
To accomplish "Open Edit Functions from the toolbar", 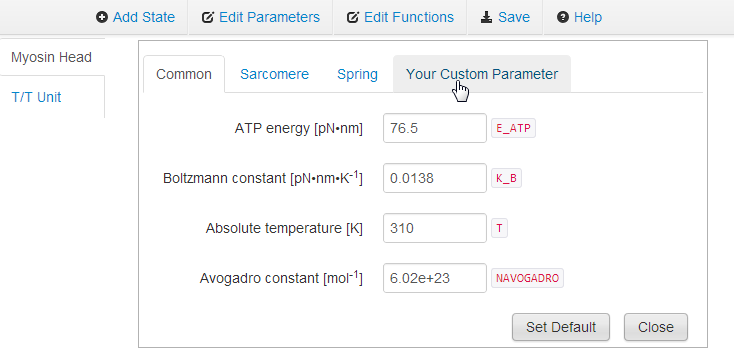I will (400, 17).
